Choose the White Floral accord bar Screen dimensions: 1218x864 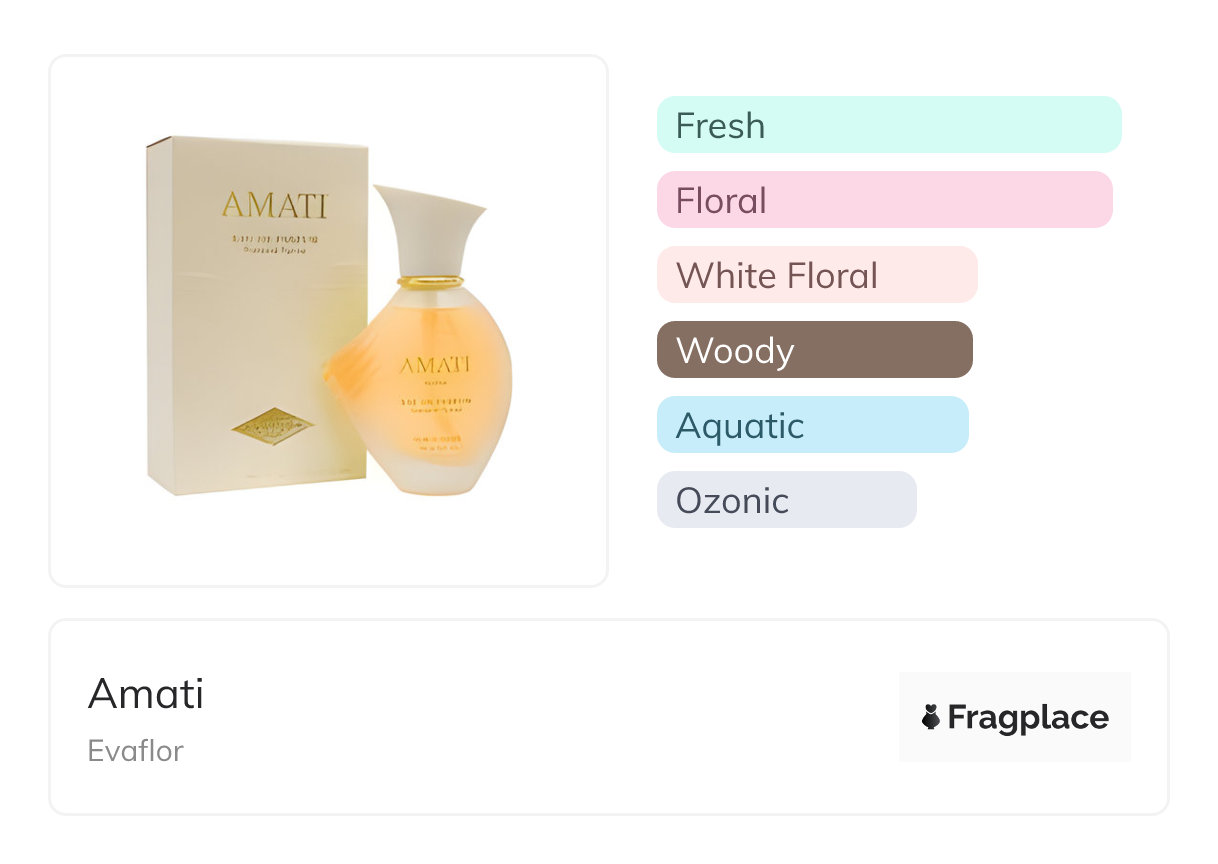tap(816, 275)
